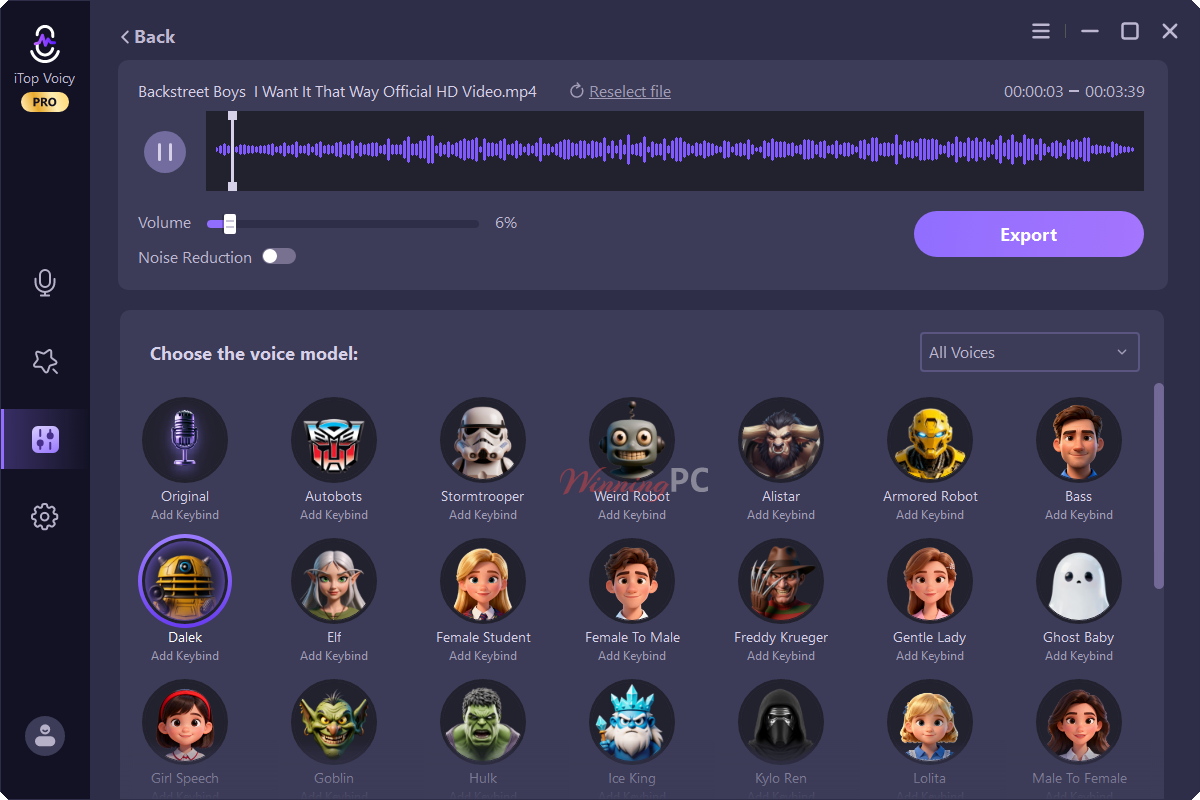Click Reselect file link
Image resolution: width=1200 pixels, height=800 pixels.
(630, 92)
